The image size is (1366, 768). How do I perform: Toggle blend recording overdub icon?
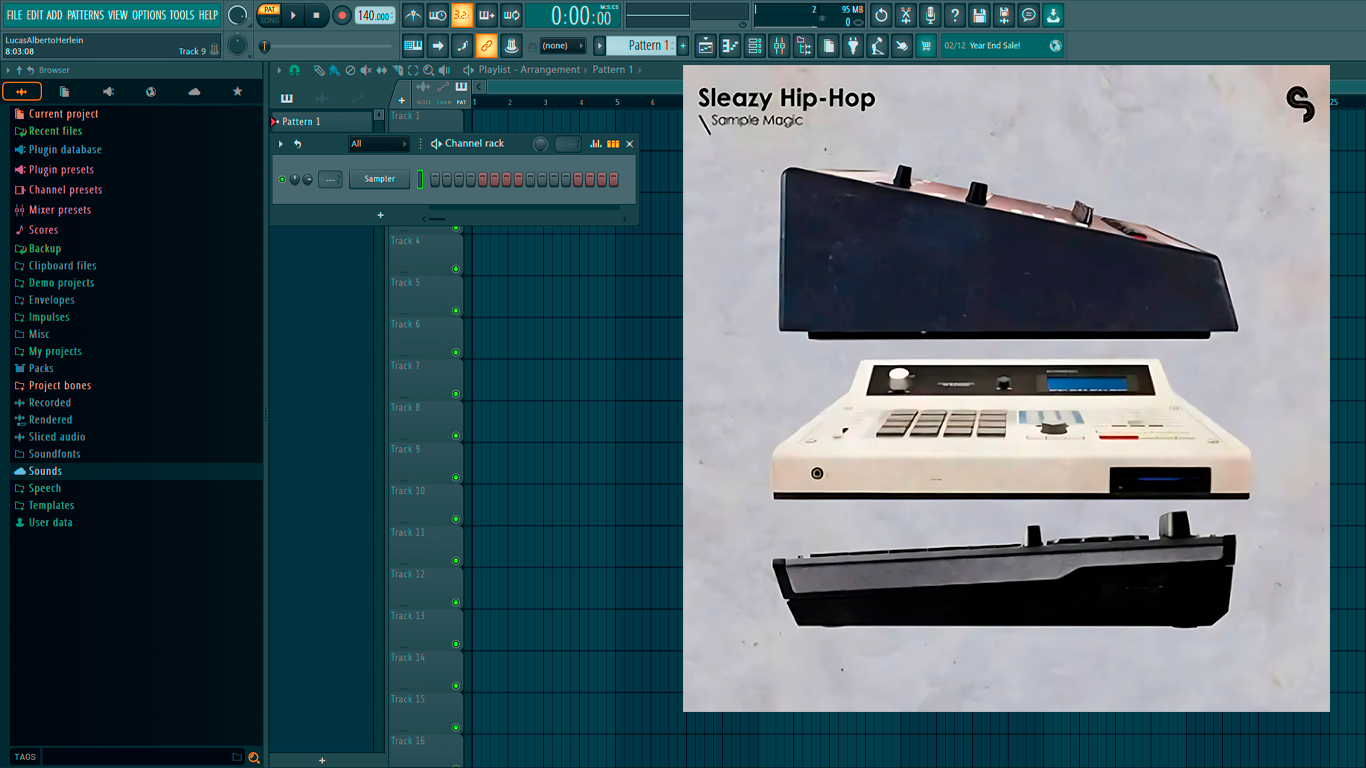click(x=487, y=15)
